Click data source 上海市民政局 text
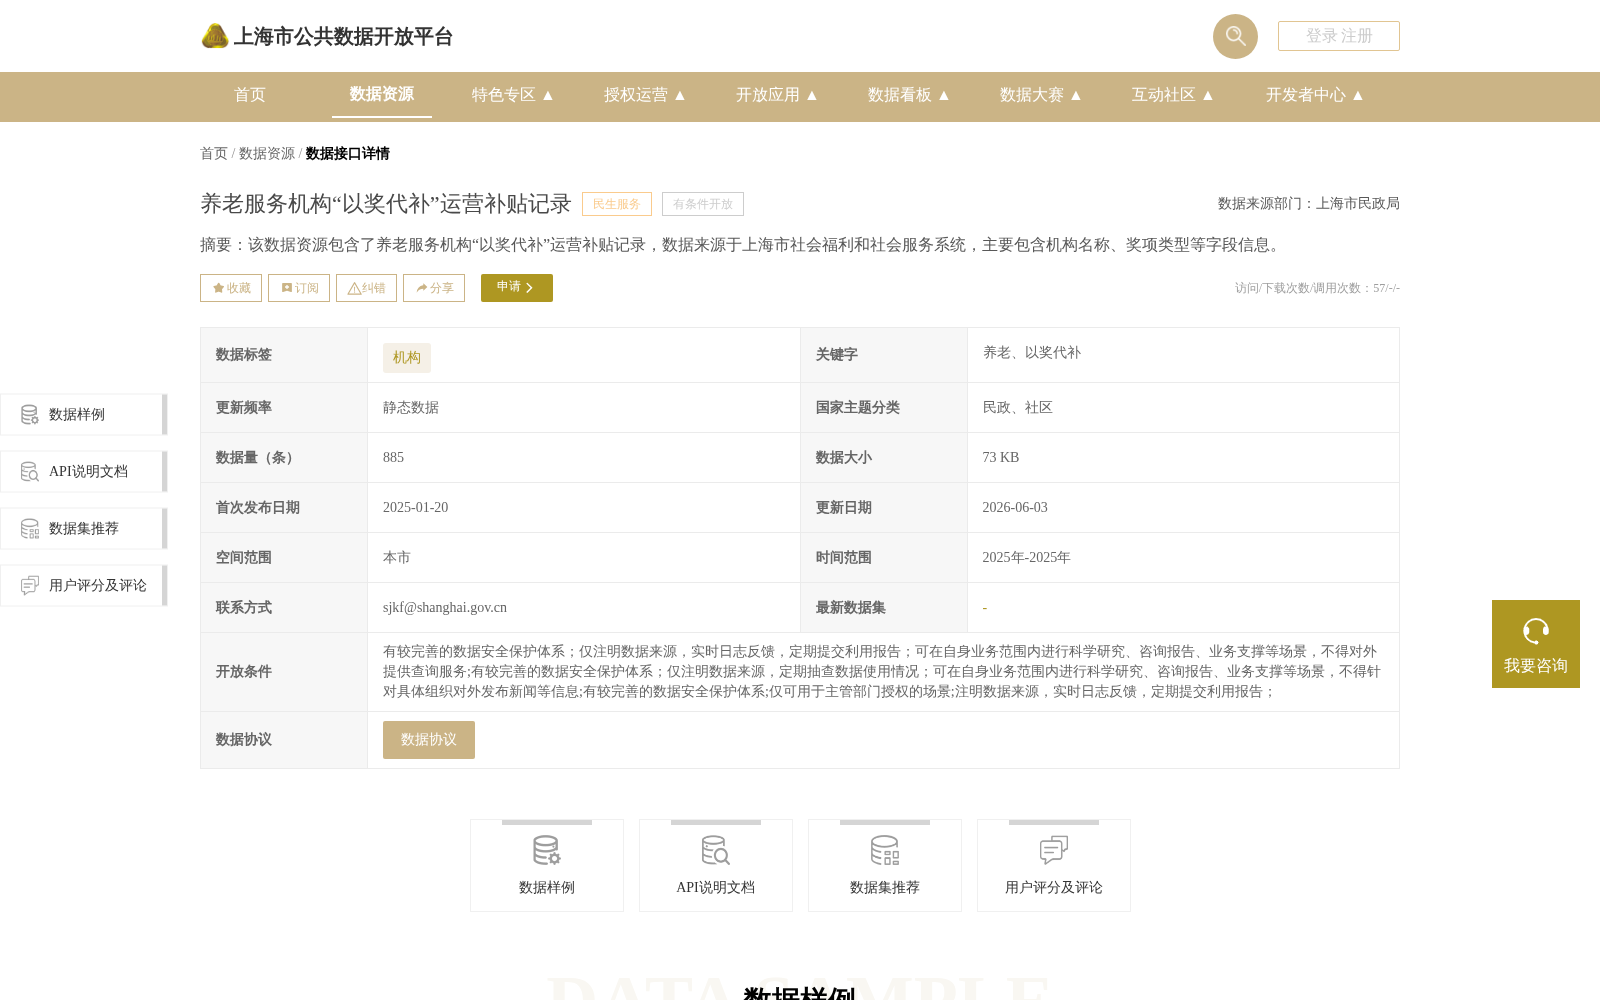Image resolution: width=1600 pixels, height=1000 pixels. [1358, 204]
